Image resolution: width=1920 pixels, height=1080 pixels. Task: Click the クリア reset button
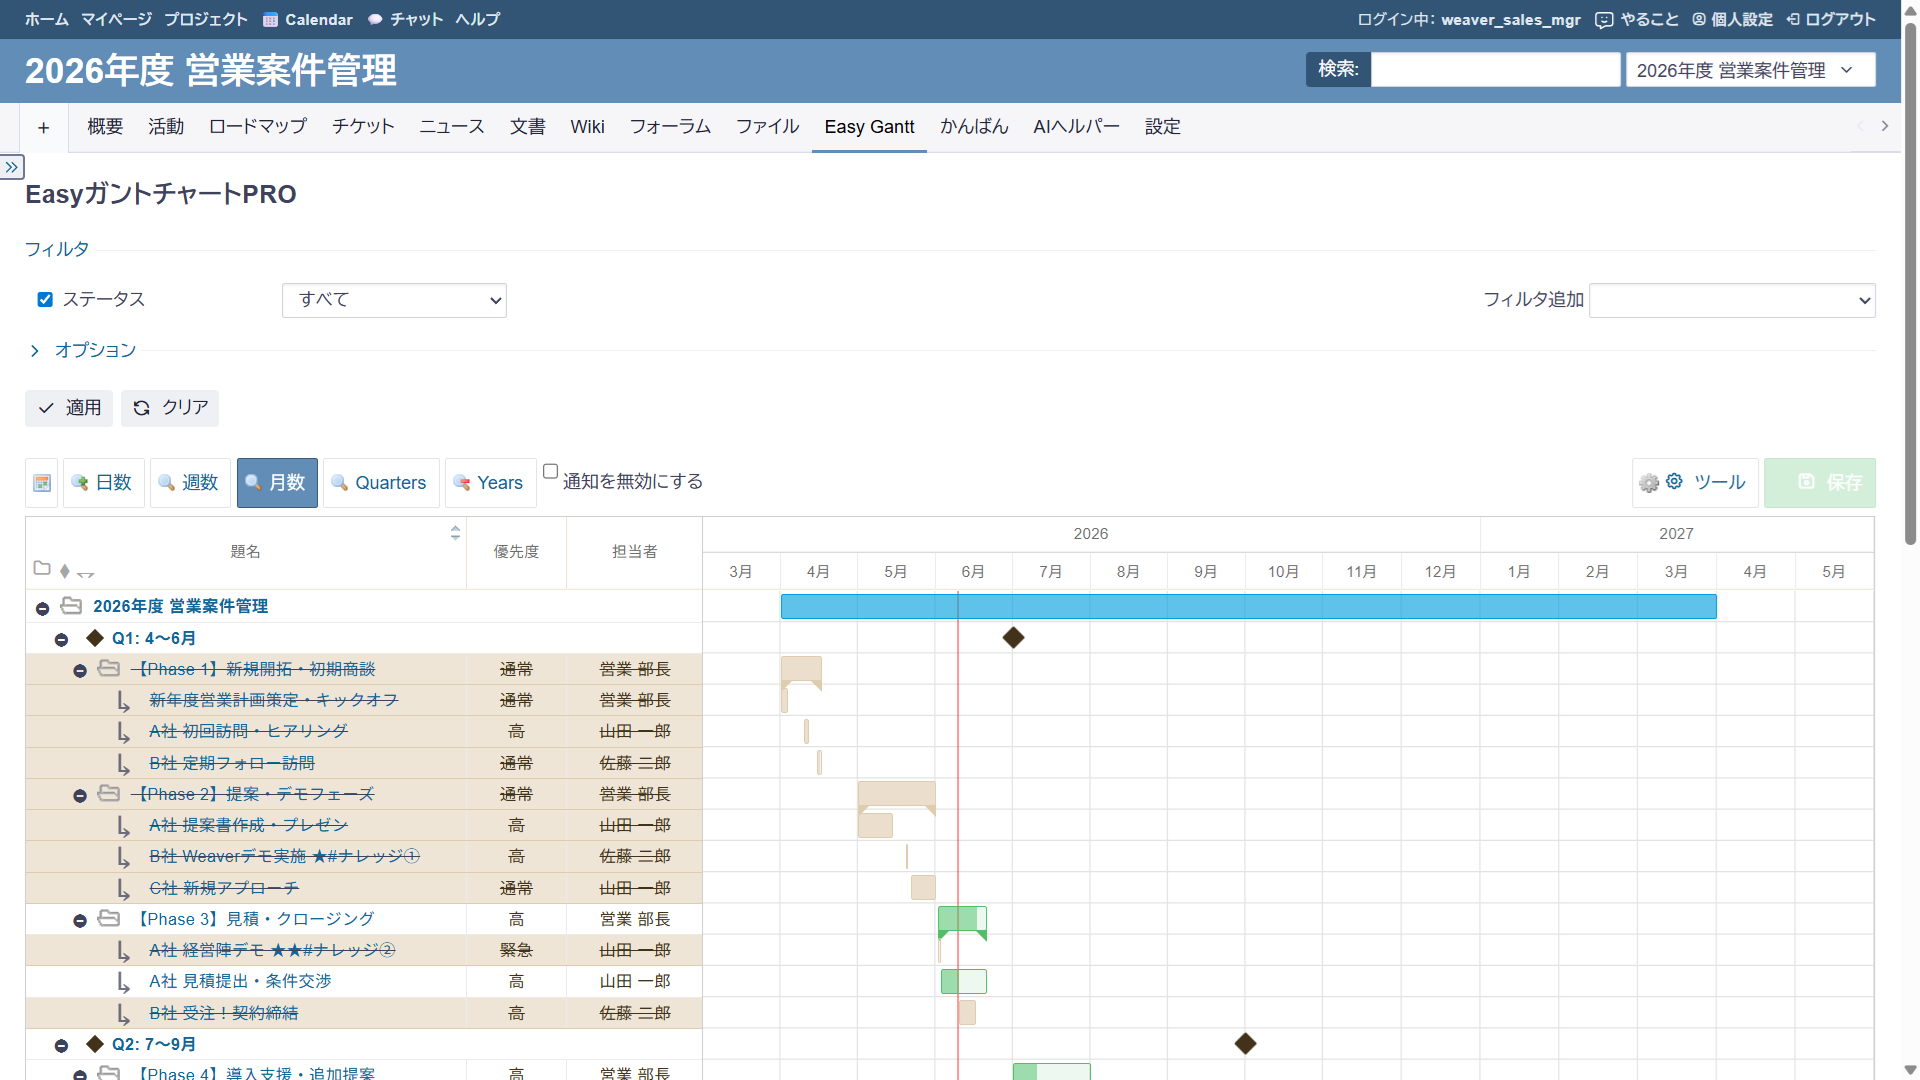tap(170, 408)
